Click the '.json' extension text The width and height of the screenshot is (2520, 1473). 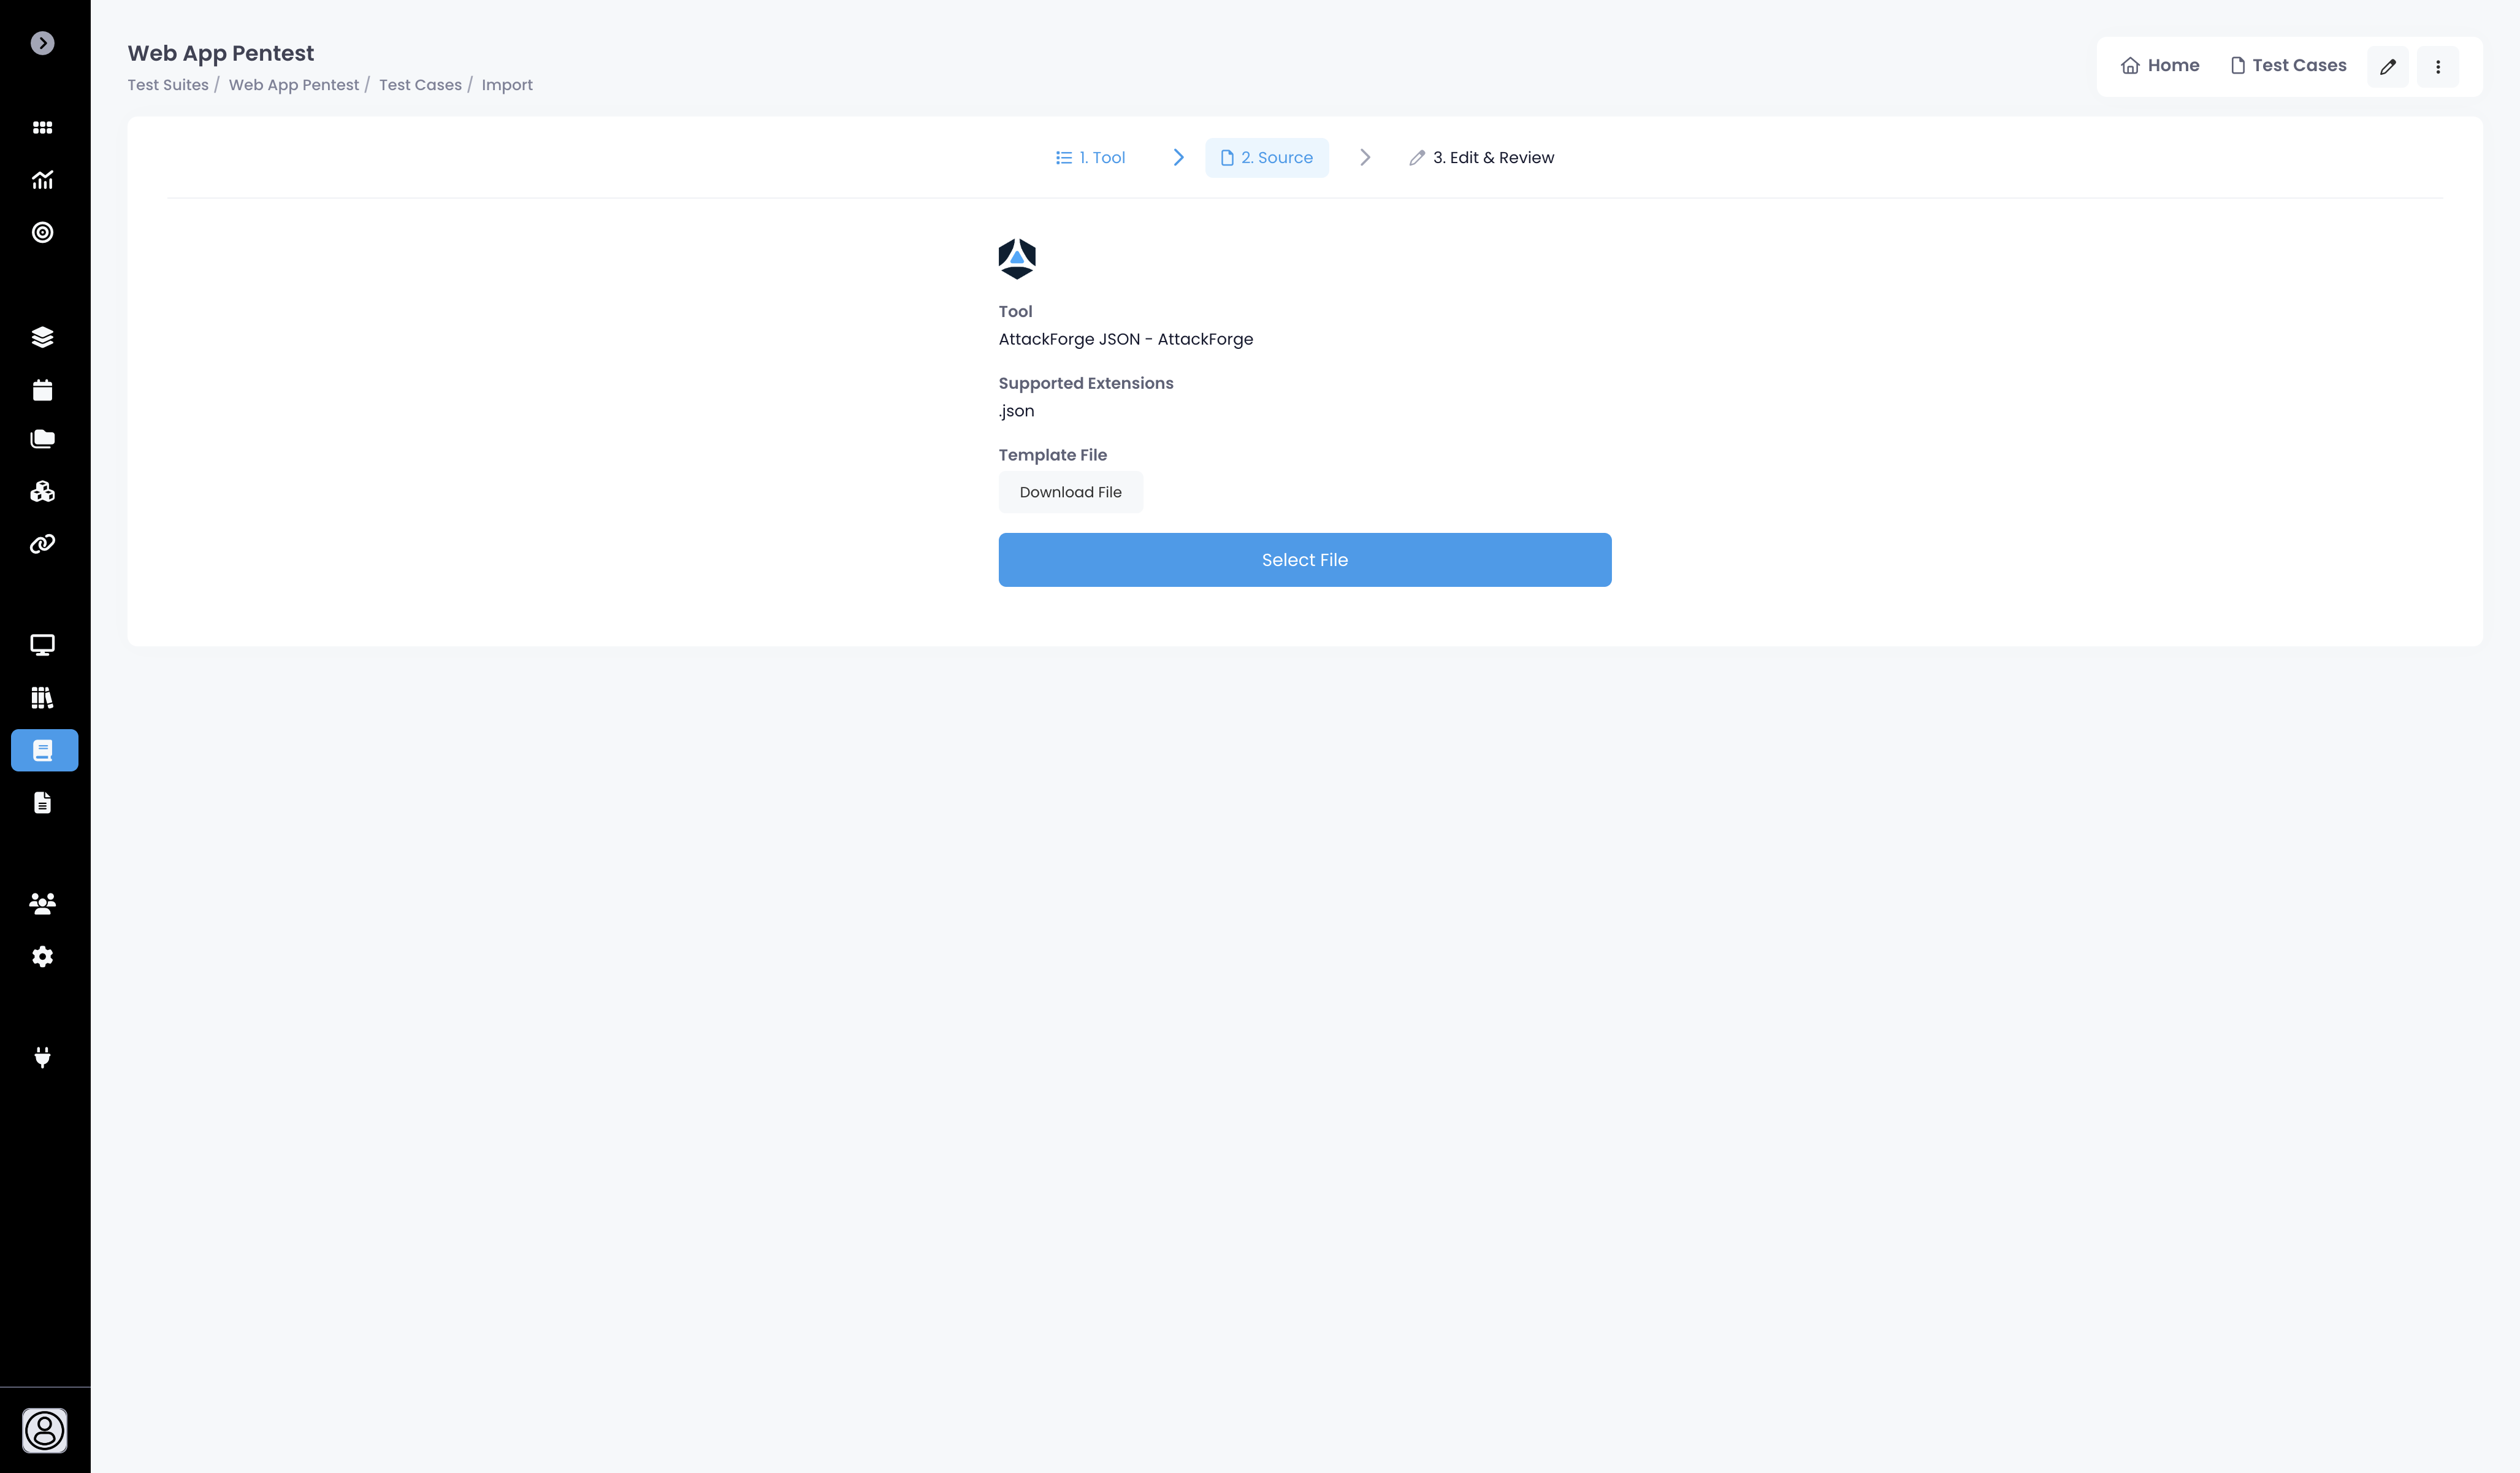(x=1016, y=411)
